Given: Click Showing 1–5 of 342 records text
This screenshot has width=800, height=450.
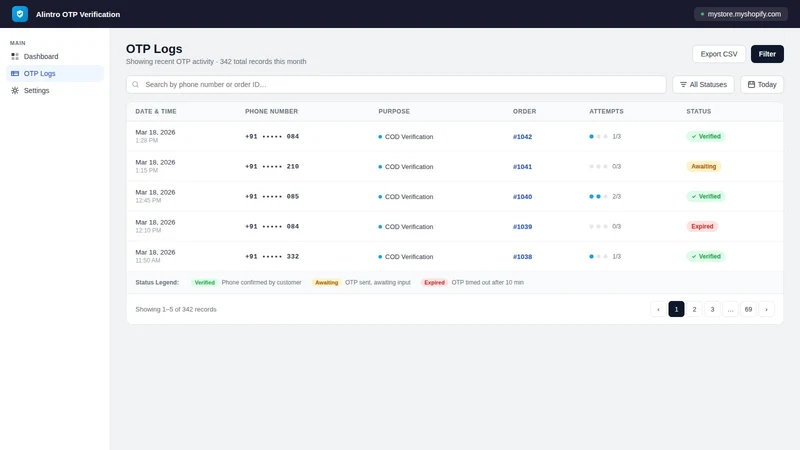Looking at the screenshot, I should click(x=176, y=309).
